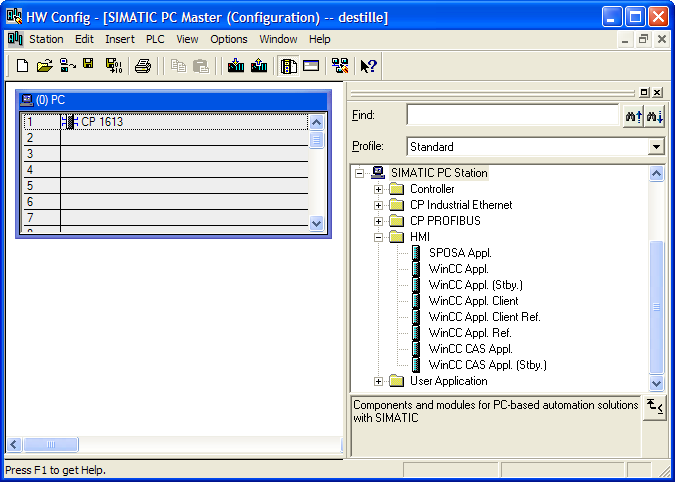Viewport: 675px width, 482px height.
Task: Click the Download to Module icon
Action: [x=236, y=66]
